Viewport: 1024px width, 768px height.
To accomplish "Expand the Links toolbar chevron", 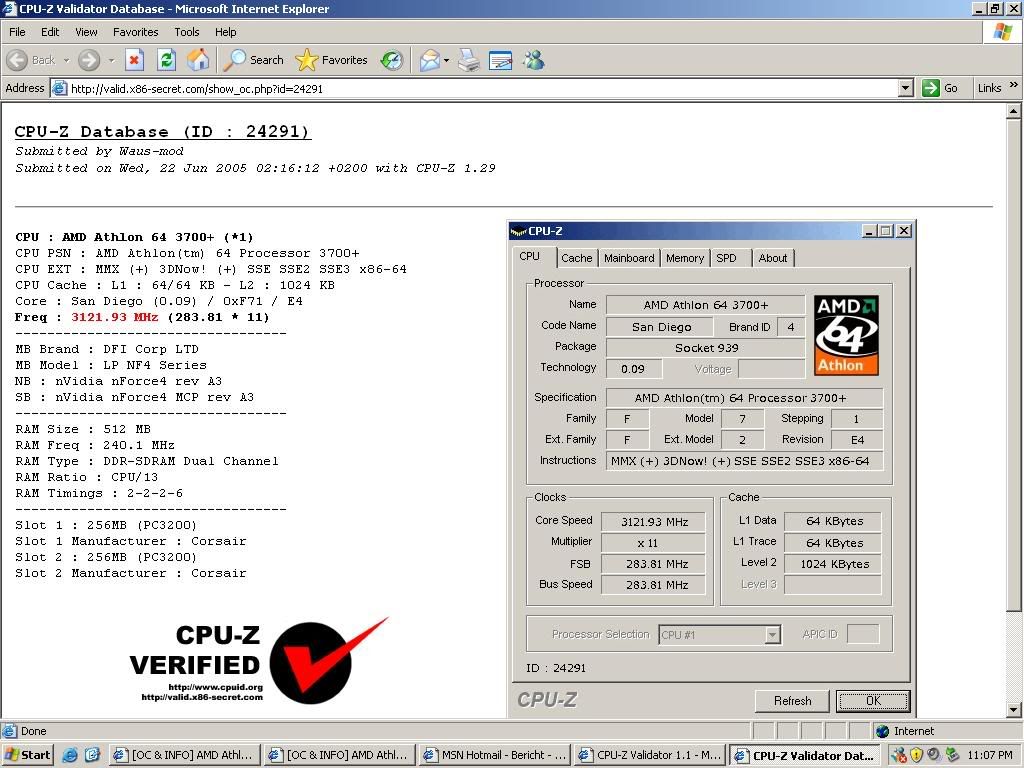I will click(x=1014, y=85).
